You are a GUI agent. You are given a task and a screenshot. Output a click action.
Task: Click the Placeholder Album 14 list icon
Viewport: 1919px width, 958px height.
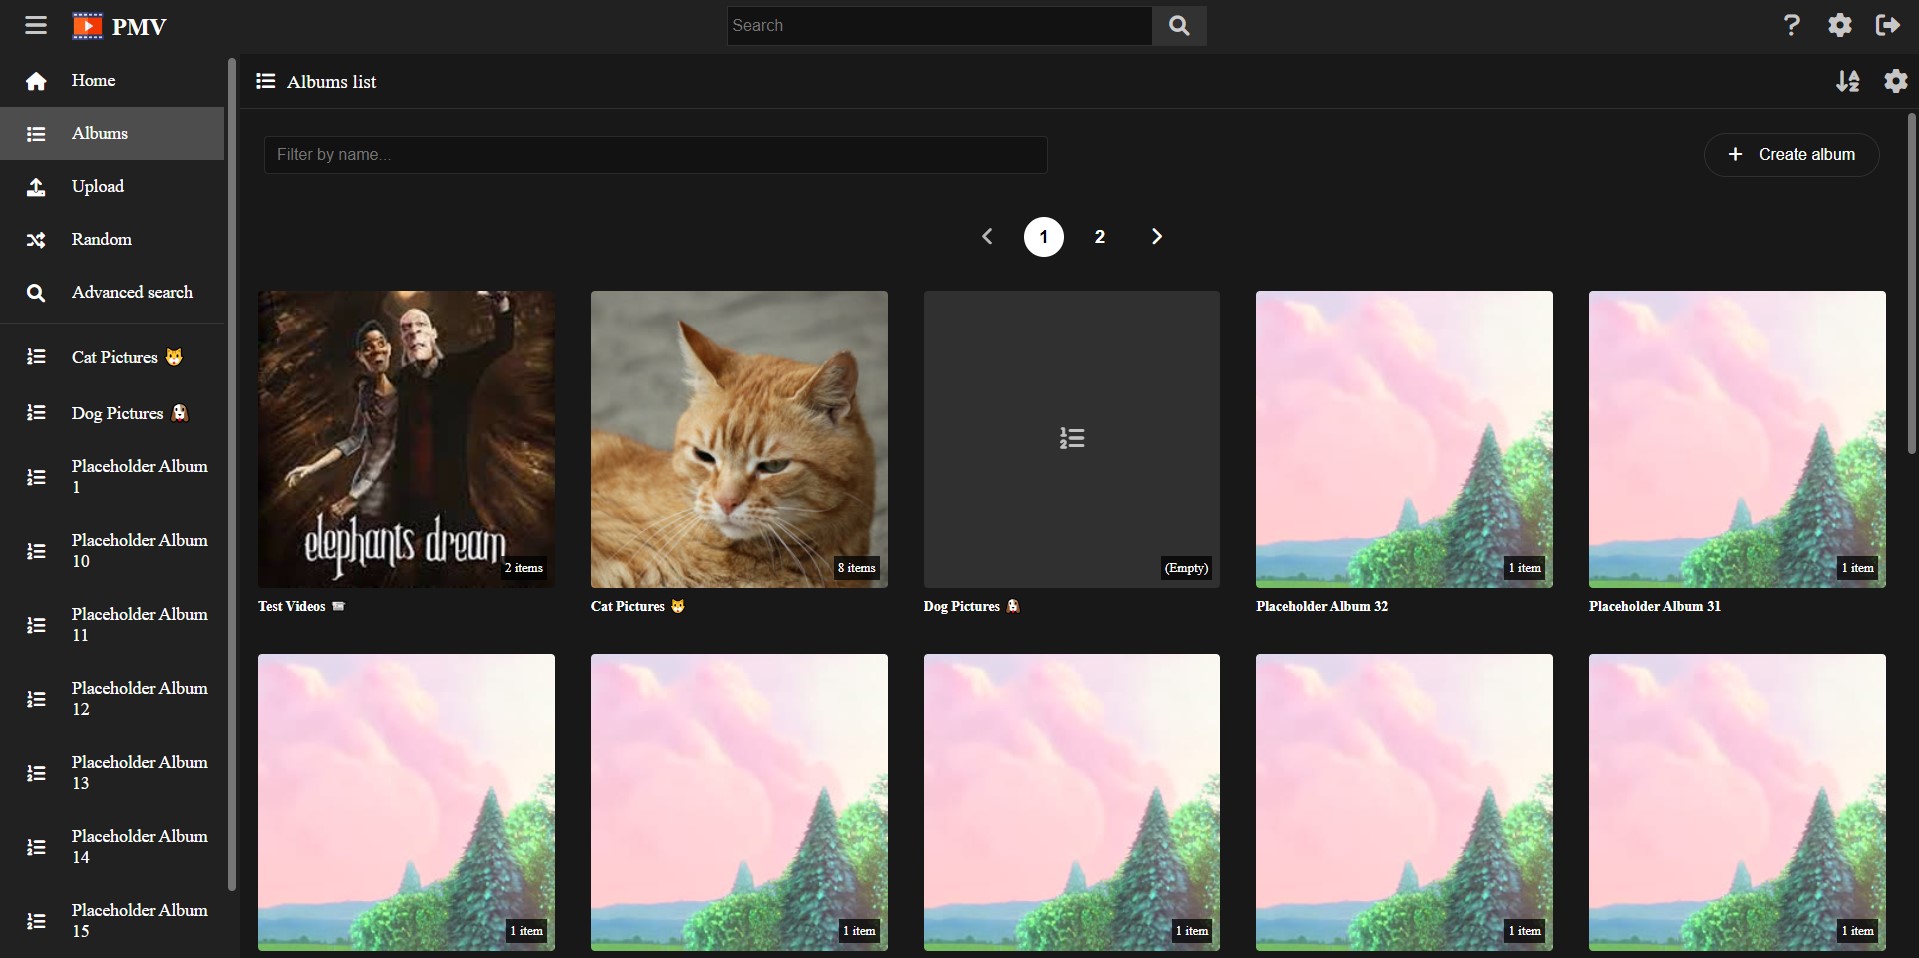[x=36, y=847]
